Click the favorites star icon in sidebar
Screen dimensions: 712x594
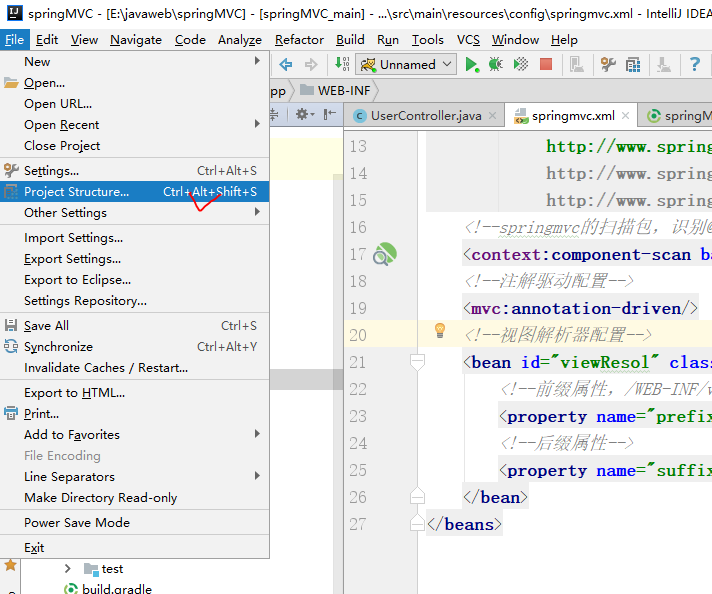[10, 565]
